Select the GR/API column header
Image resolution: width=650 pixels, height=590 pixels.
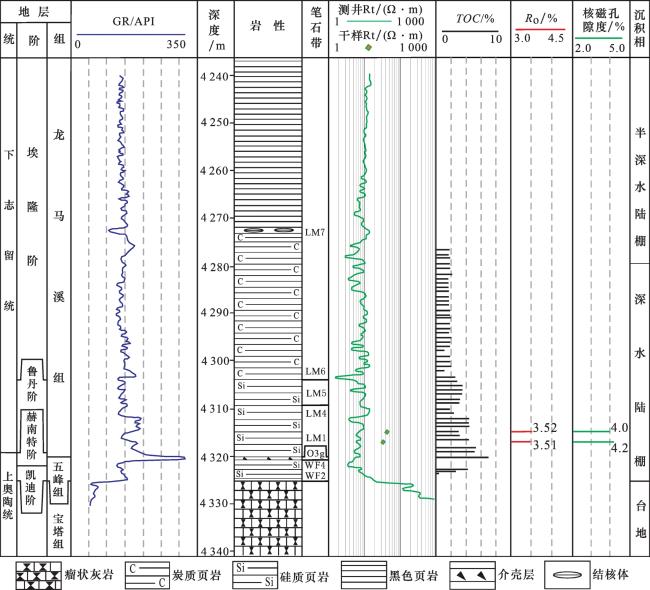133,18
